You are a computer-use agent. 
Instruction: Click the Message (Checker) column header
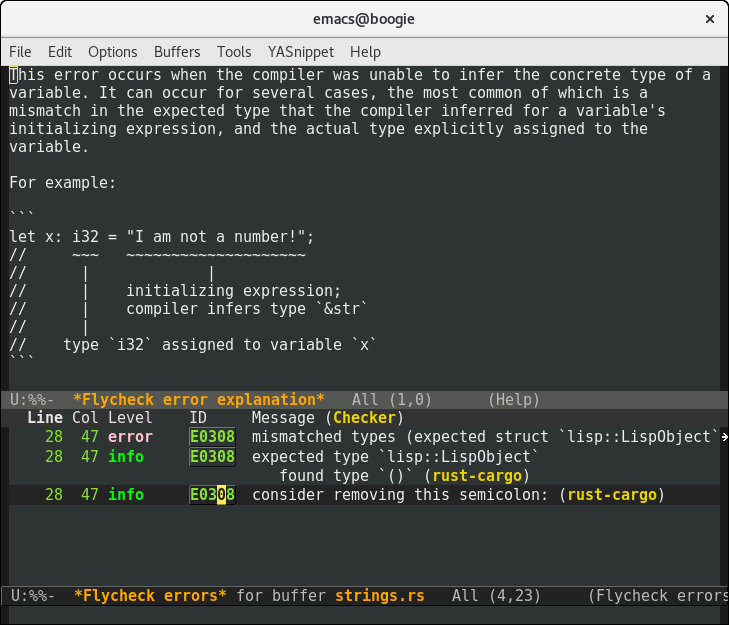(x=326, y=417)
